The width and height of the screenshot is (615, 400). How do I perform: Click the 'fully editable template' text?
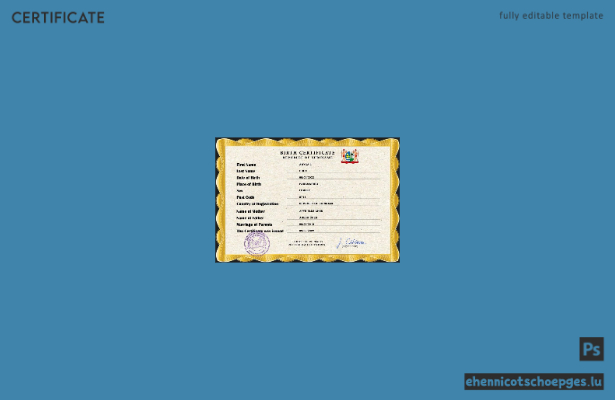click(x=551, y=16)
